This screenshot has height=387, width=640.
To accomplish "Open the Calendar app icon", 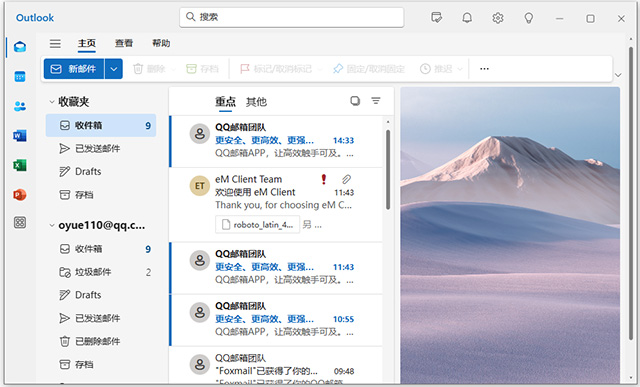I will pyautogui.click(x=20, y=76).
